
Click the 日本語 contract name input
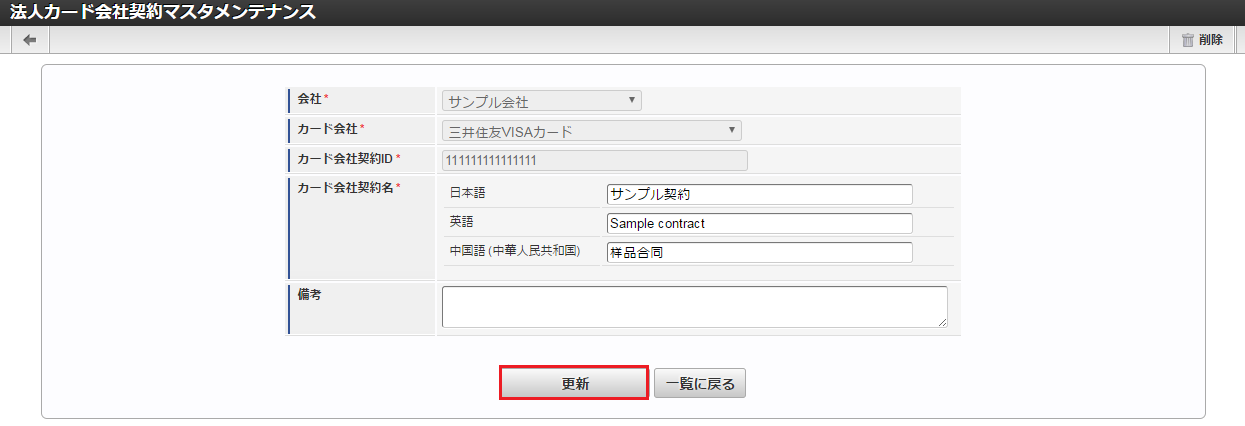coord(760,194)
